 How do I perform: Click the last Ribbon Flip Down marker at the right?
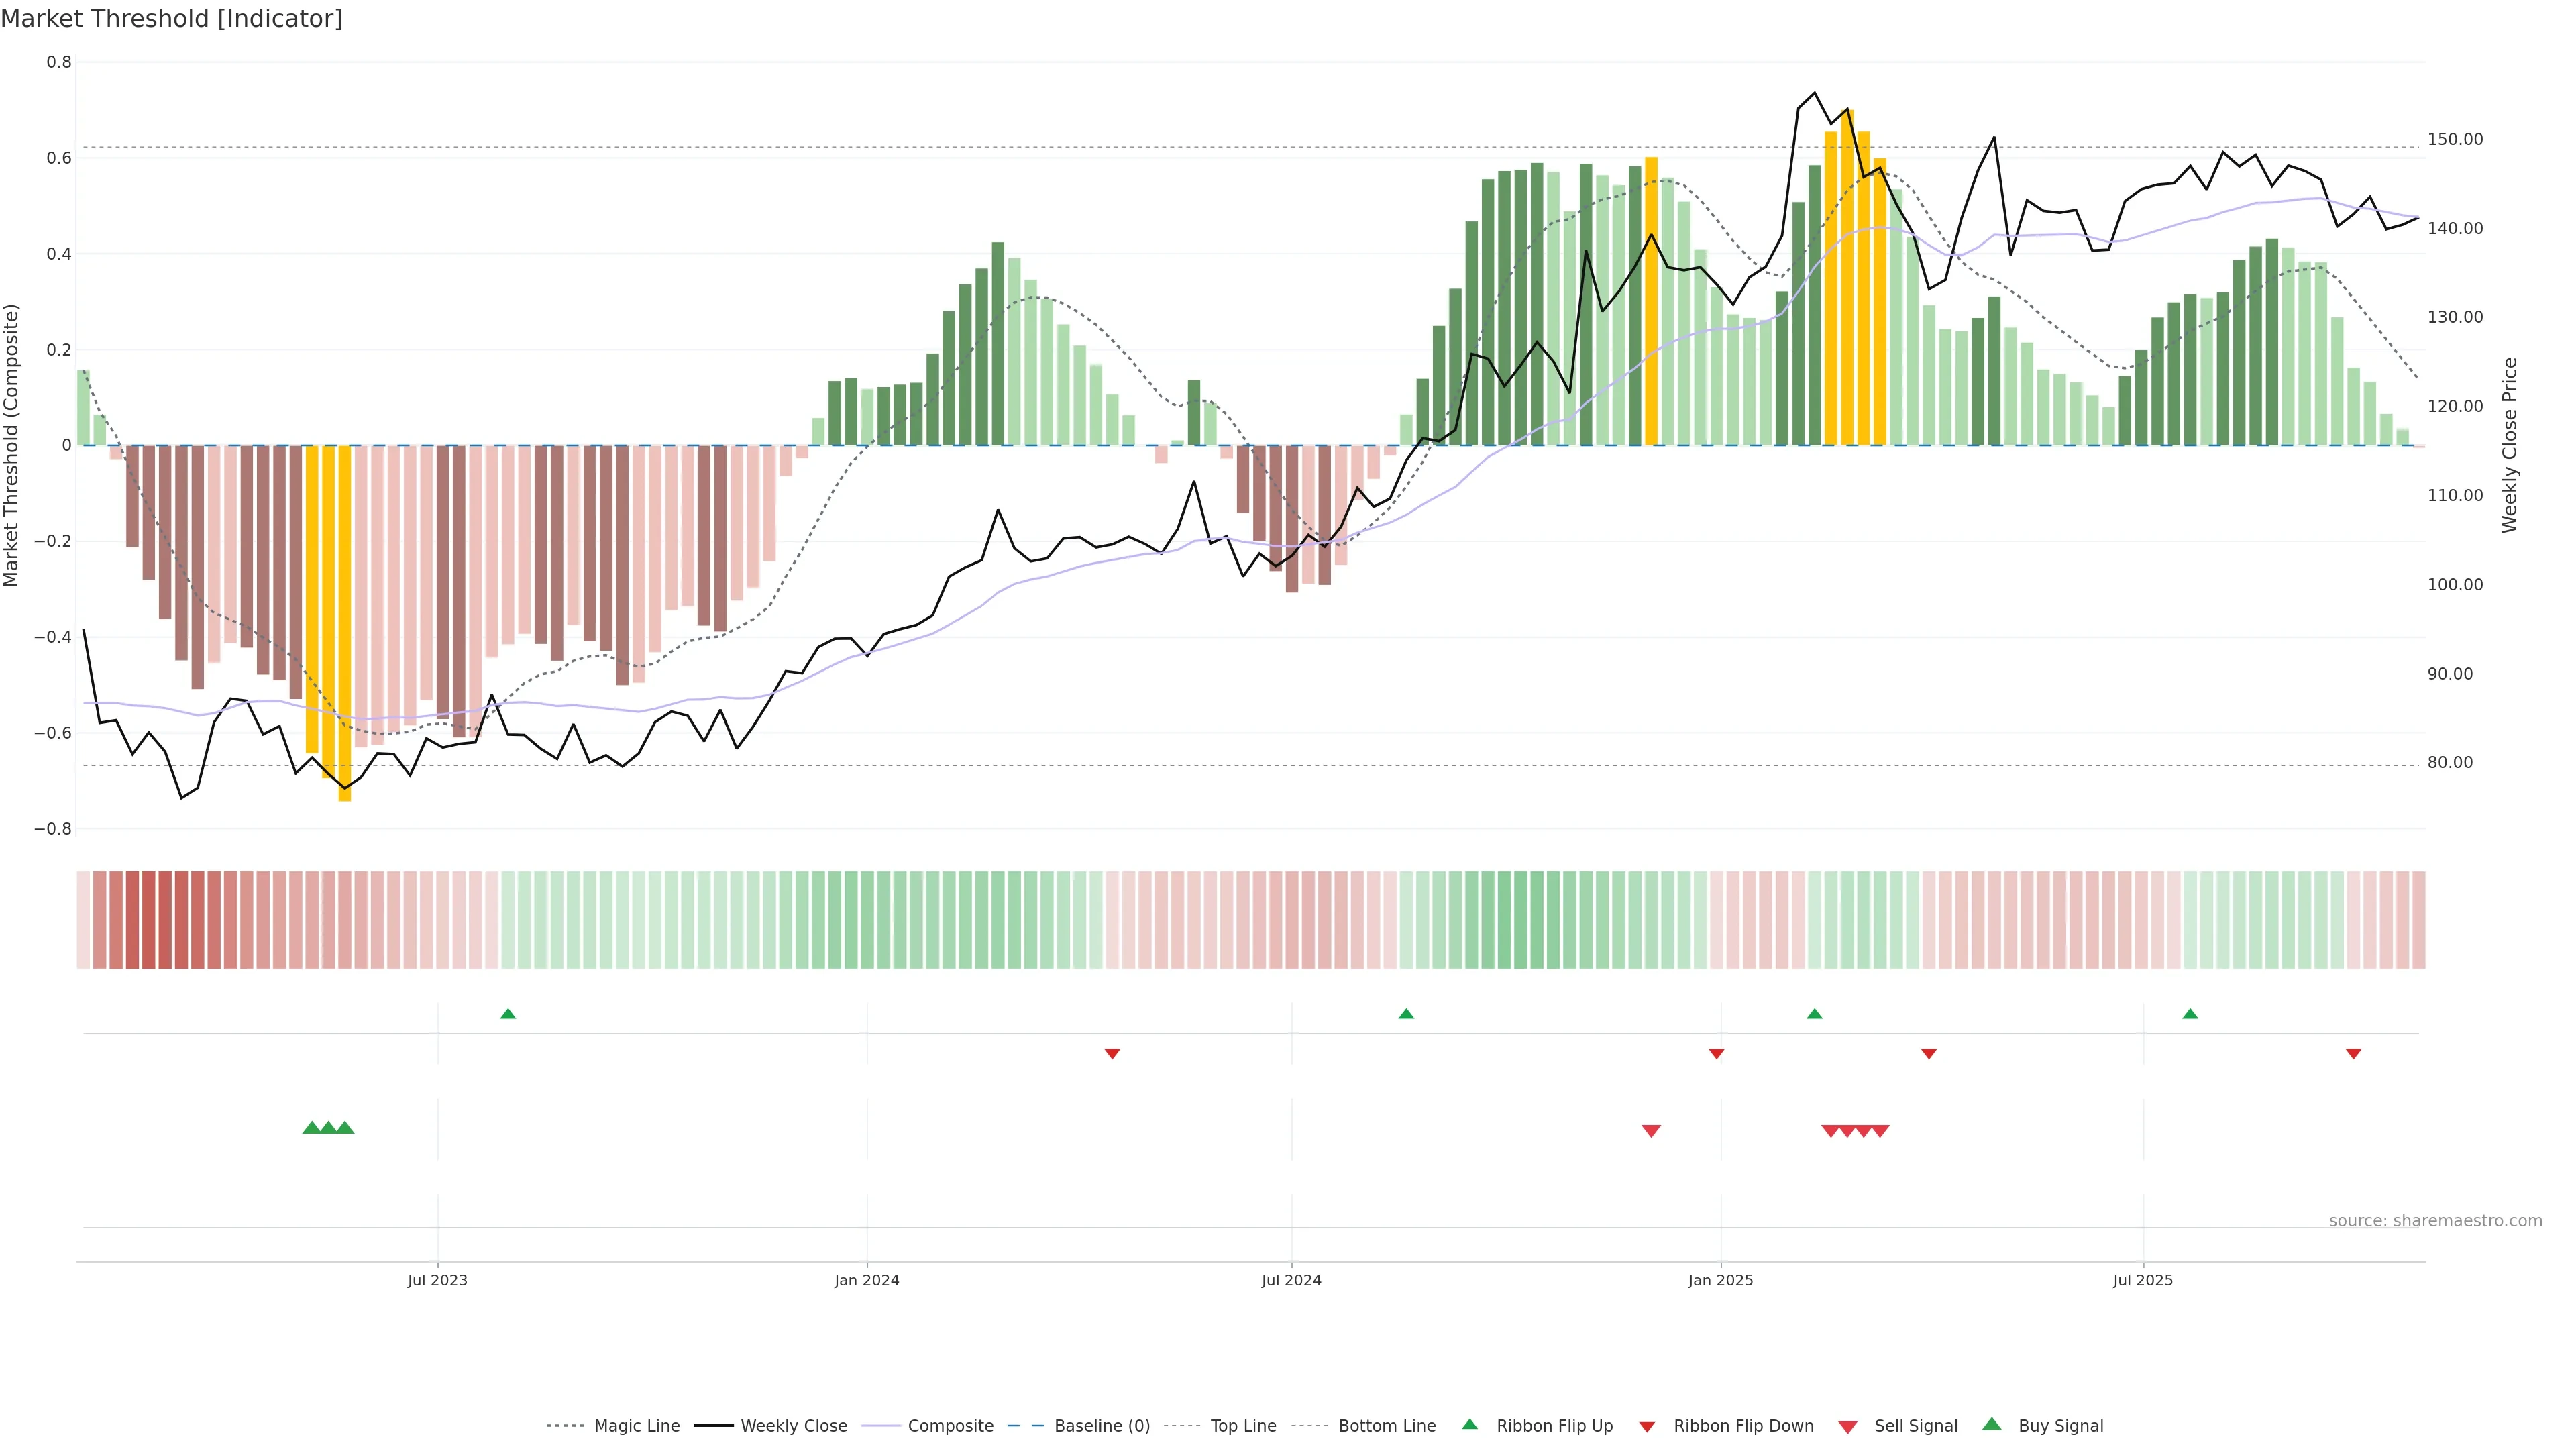2353,1053
